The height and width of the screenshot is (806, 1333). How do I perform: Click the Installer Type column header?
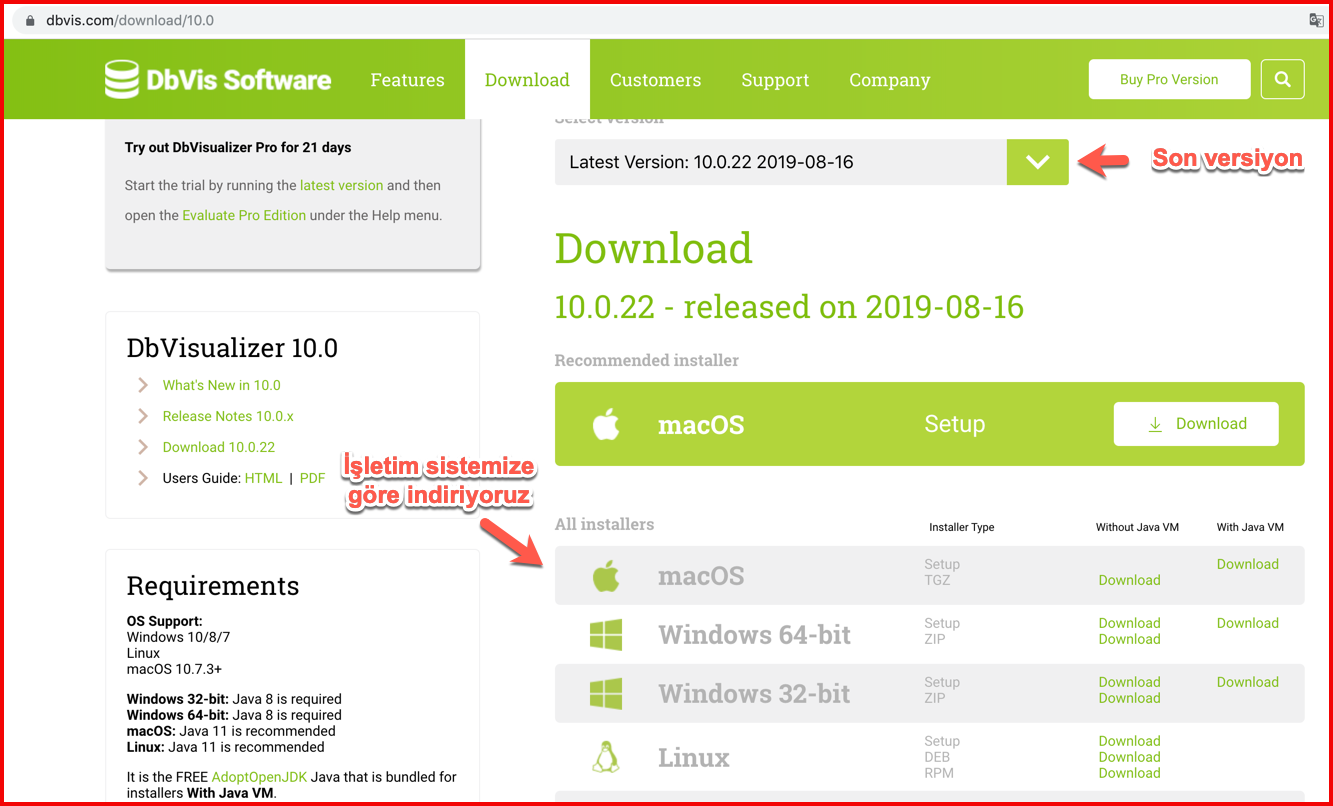(961, 527)
